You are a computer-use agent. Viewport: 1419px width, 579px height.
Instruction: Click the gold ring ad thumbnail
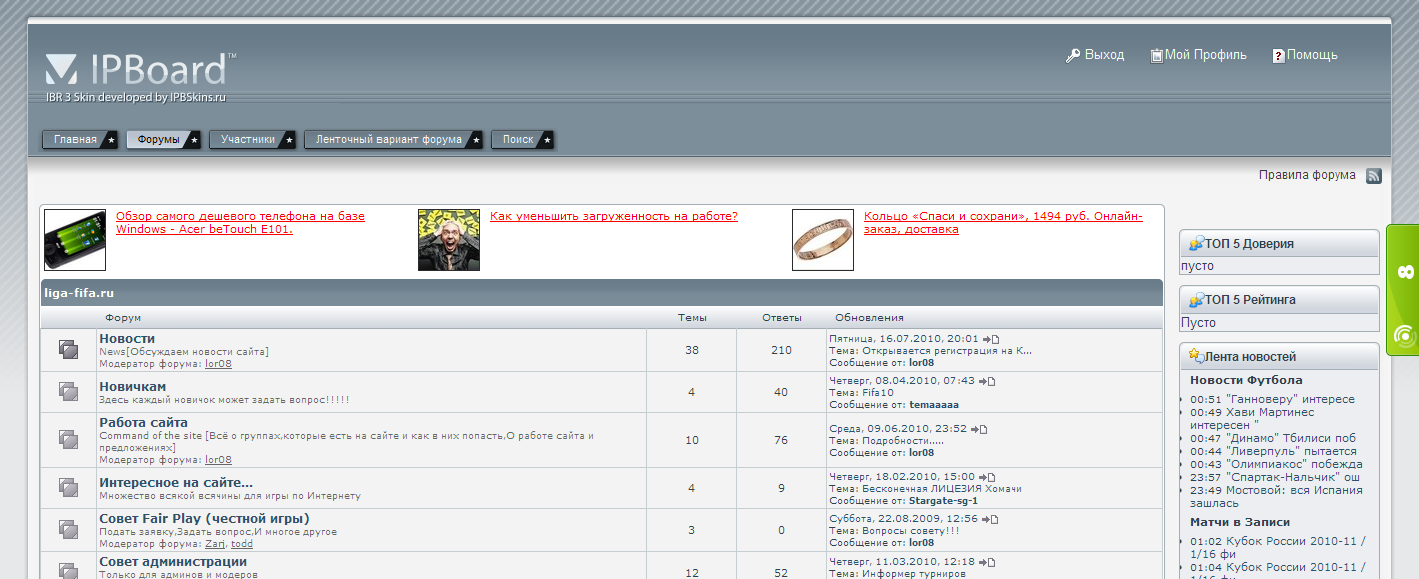(x=823, y=240)
